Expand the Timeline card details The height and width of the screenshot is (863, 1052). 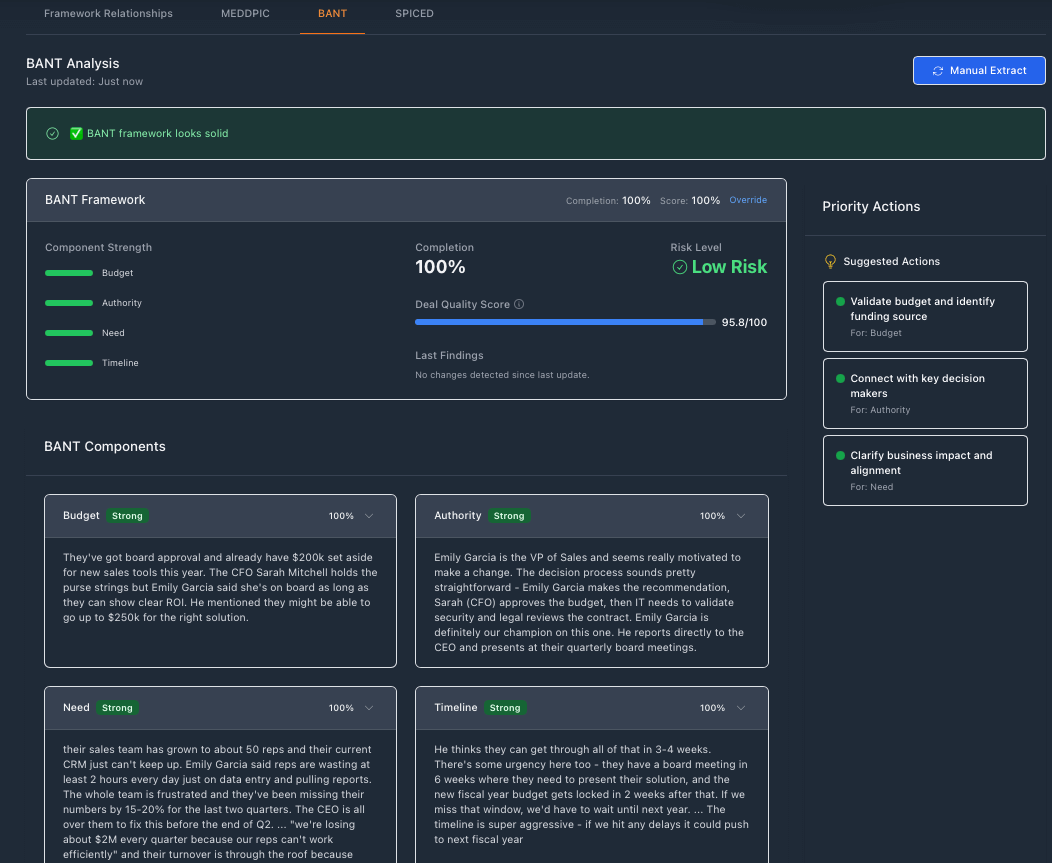[x=740, y=708]
